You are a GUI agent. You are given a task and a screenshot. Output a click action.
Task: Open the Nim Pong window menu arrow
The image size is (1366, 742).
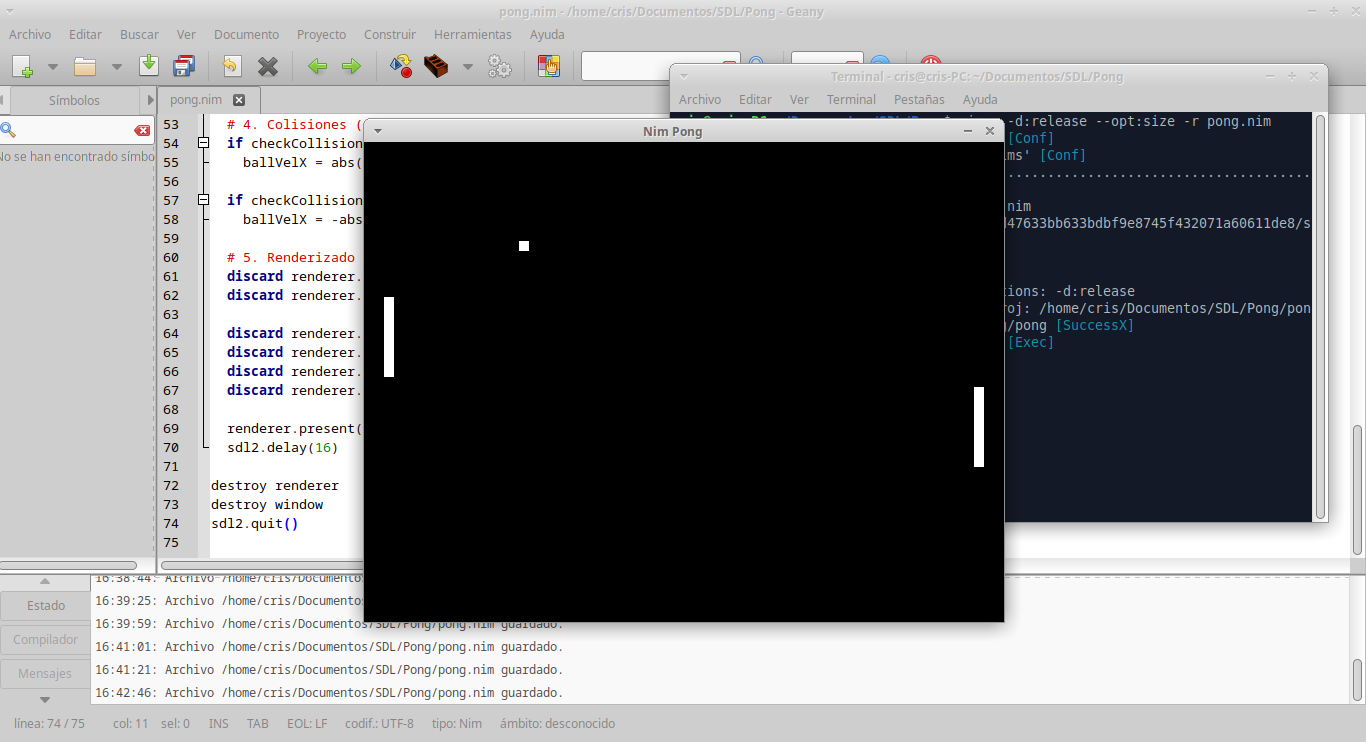(x=378, y=131)
